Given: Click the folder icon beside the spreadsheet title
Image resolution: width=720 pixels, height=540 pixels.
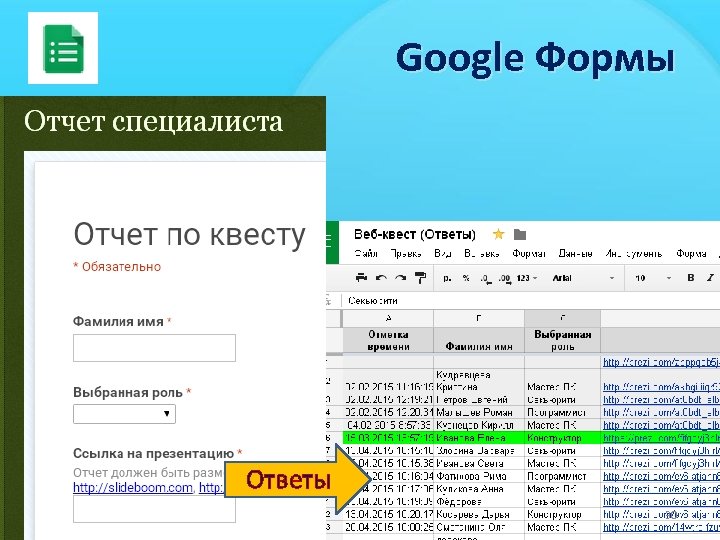Looking at the screenshot, I should coord(519,235).
